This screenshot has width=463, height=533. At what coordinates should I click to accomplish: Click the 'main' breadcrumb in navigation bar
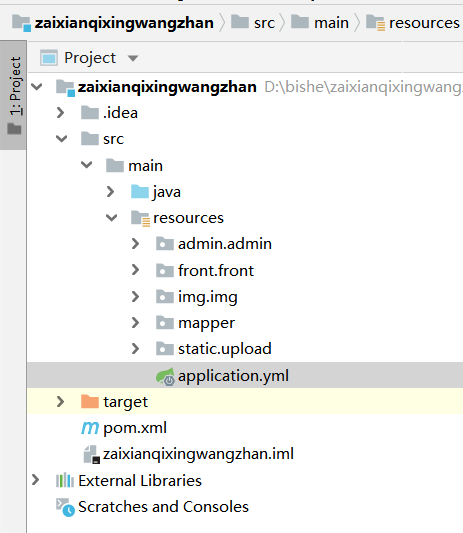[320, 23]
